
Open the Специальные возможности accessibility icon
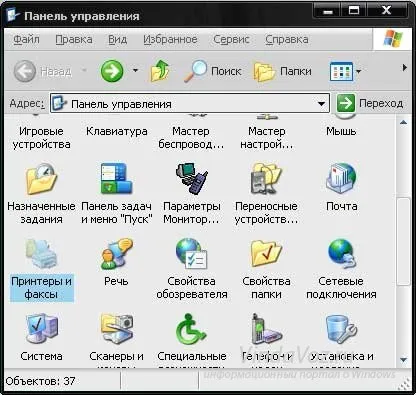[191, 329]
